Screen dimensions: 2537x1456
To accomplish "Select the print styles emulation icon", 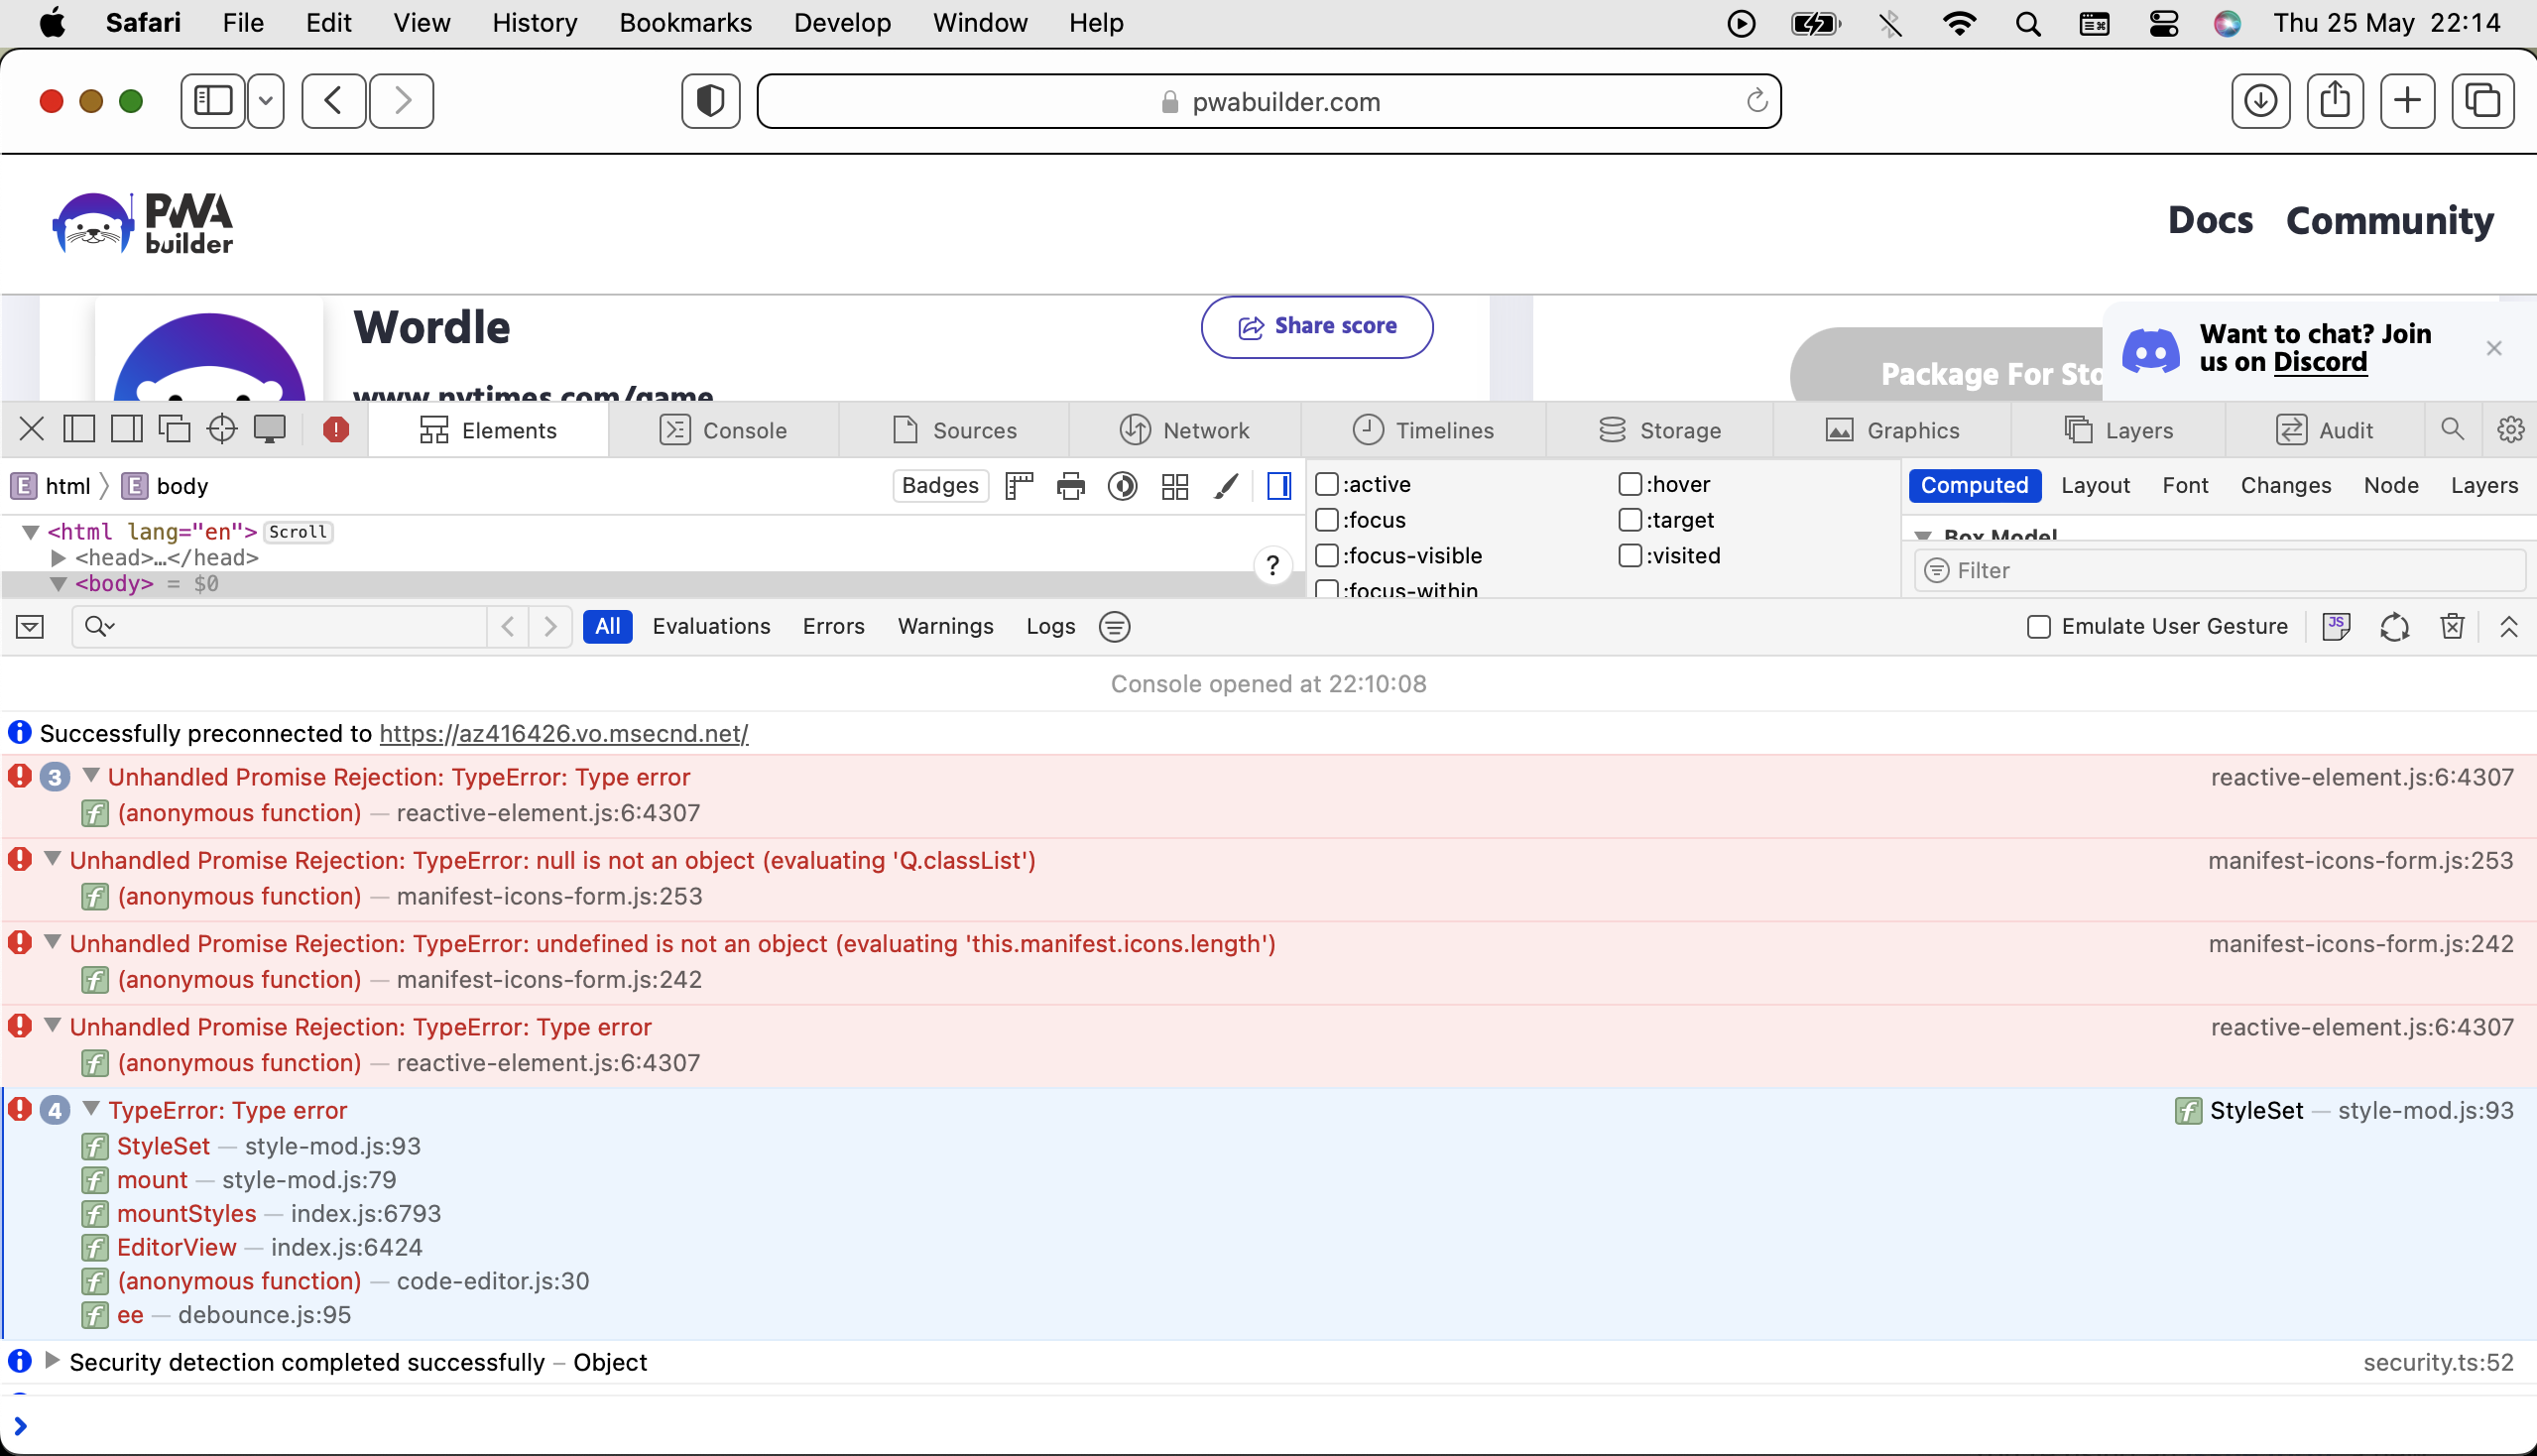I will [1071, 486].
